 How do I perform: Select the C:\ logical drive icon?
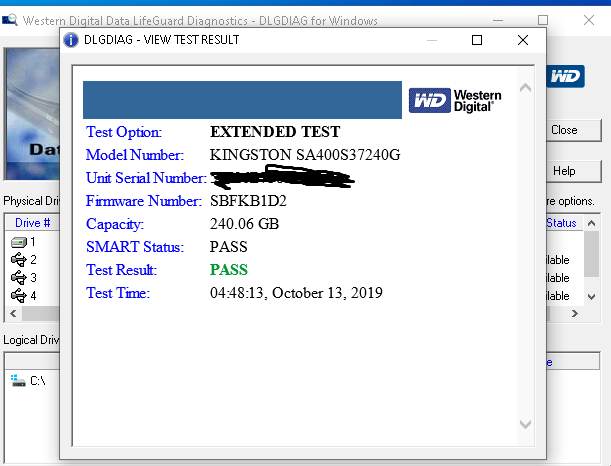pyautogui.click(x=18, y=381)
